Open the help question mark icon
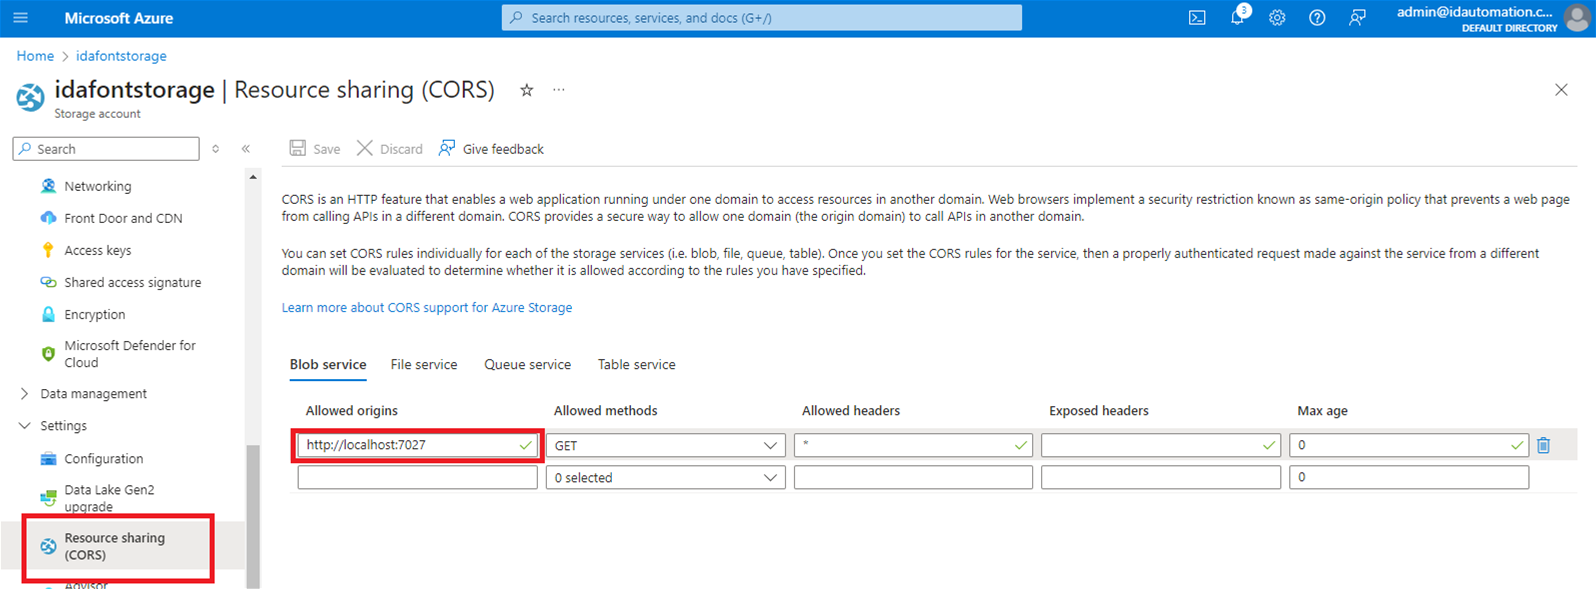The height and width of the screenshot is (589, 1596). pos(1317,18)
